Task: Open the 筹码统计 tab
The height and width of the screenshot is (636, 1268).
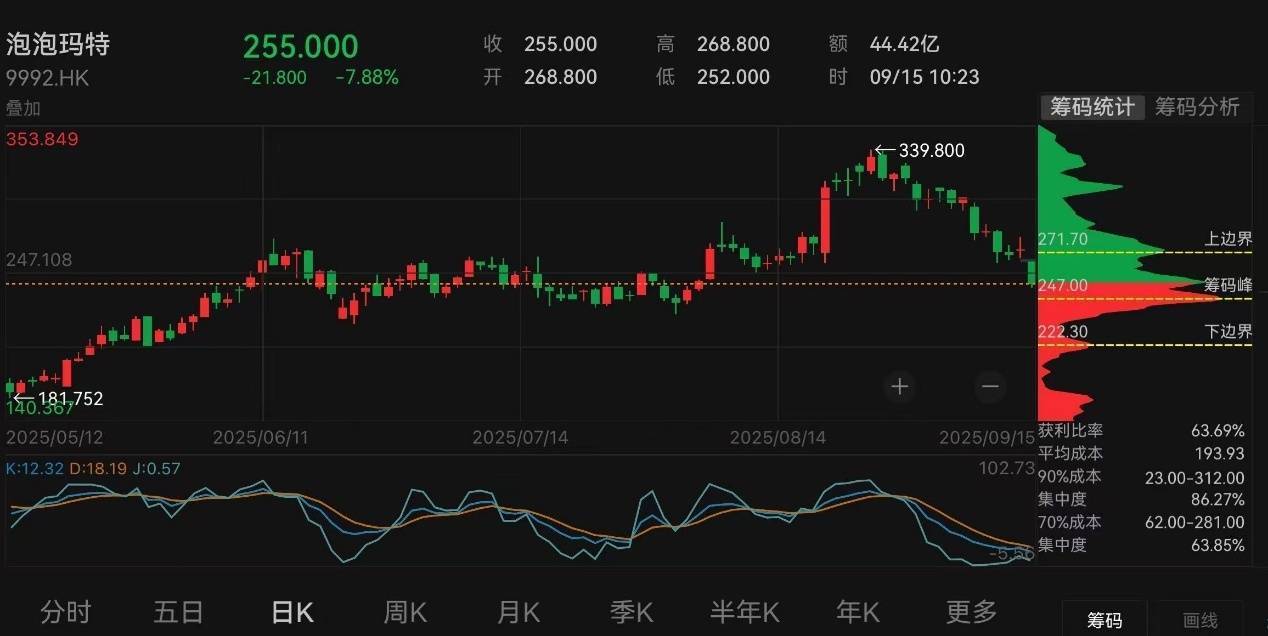Action: [x=1091, y=108]
